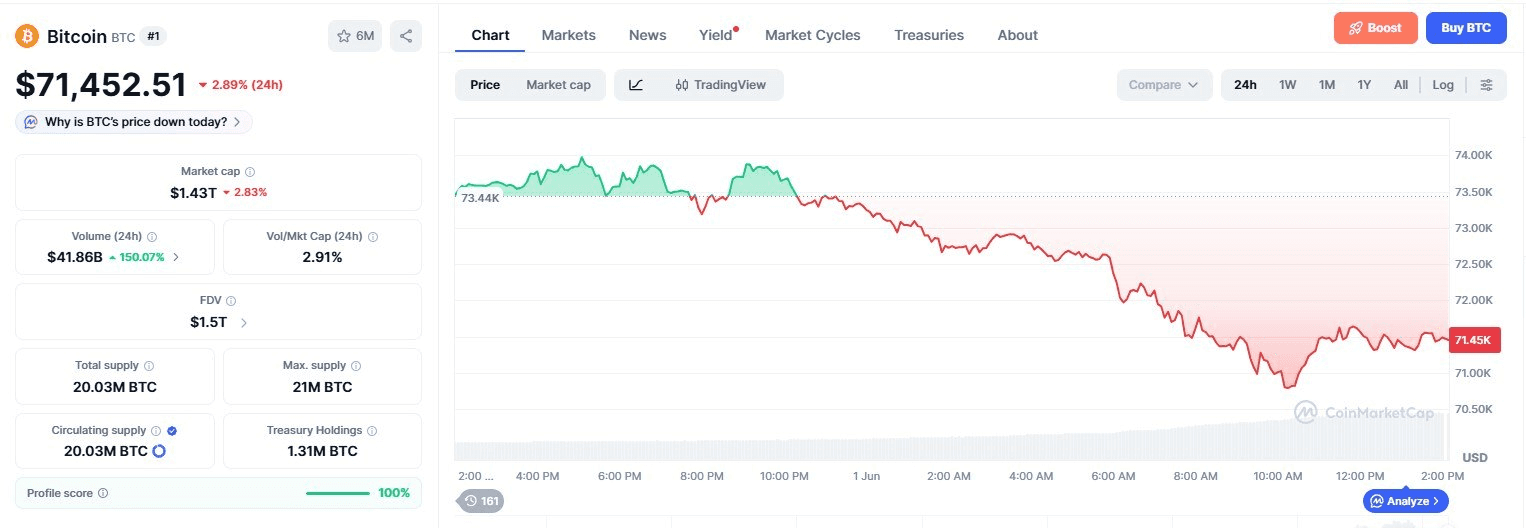The image size is (1526, 528).
Task: Expand the FDV details chevron
Action: pyautogui.click(x=244, y=322)
